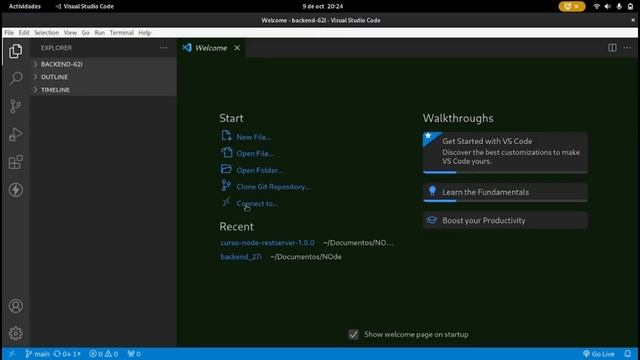Click the Explorer more actions ellipsis

point(163,48)
